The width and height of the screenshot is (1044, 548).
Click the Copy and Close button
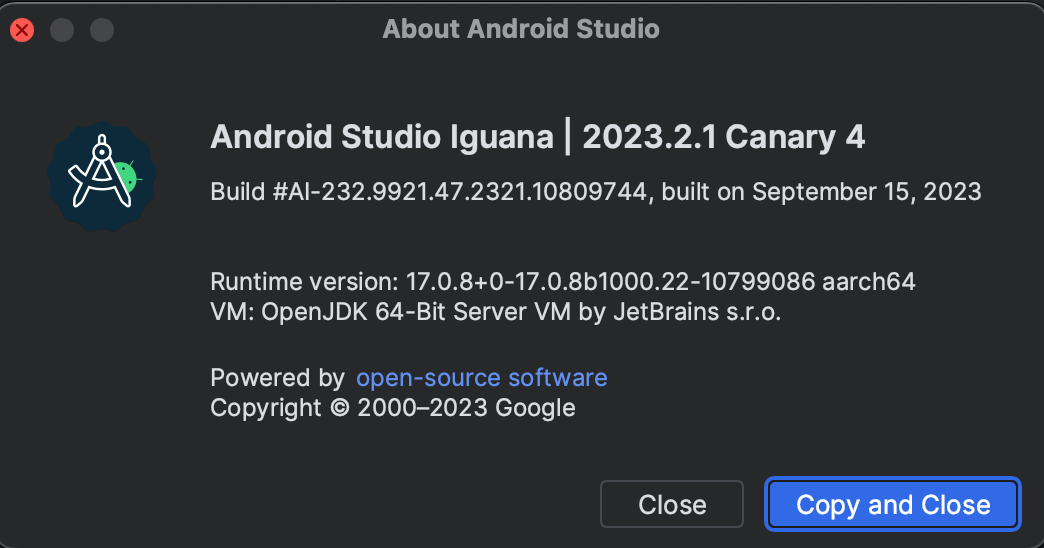tap(892, 504)
